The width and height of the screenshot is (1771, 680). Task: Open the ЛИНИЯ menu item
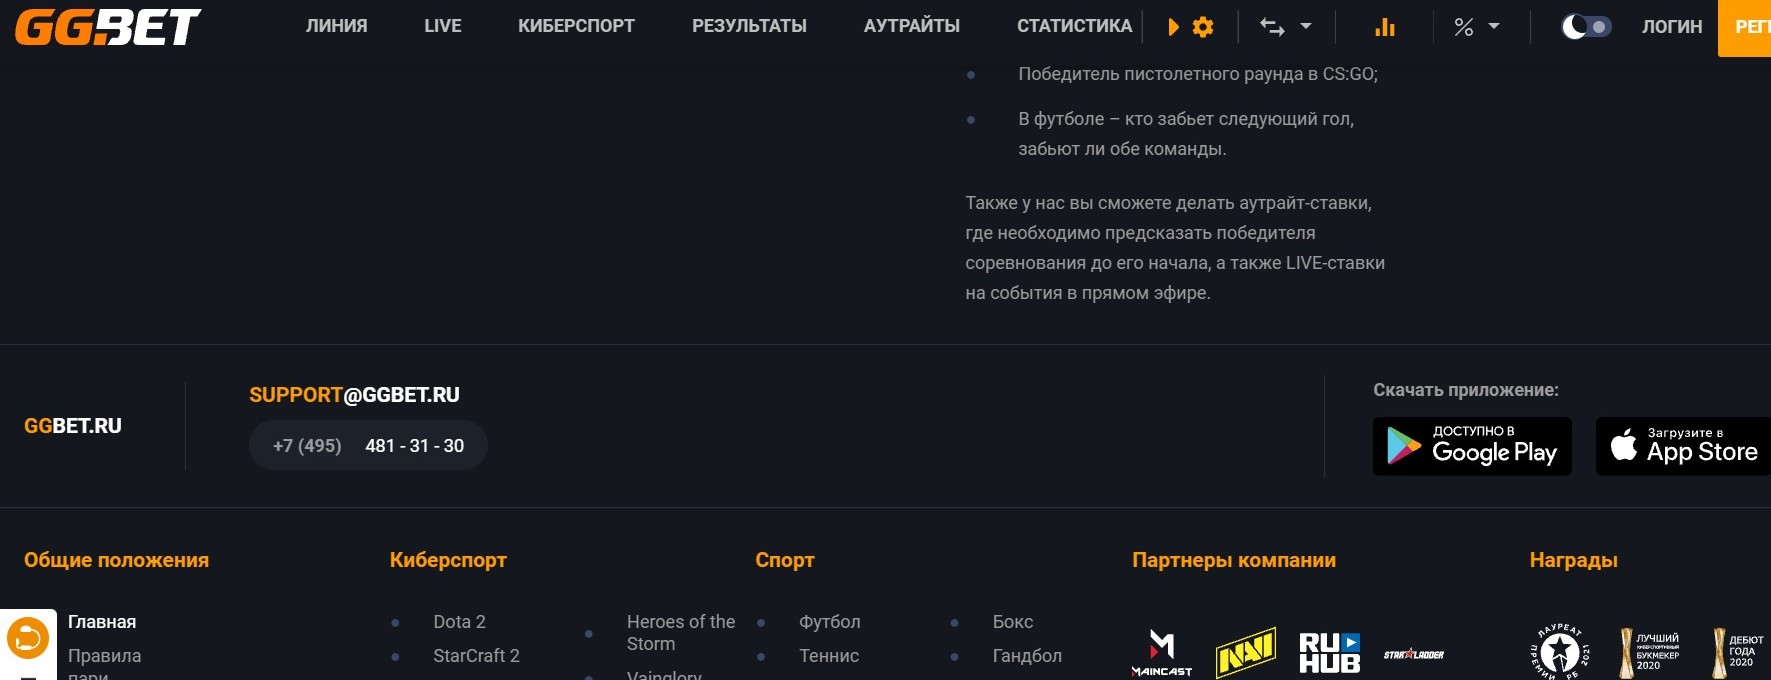(x=336, y=26)
